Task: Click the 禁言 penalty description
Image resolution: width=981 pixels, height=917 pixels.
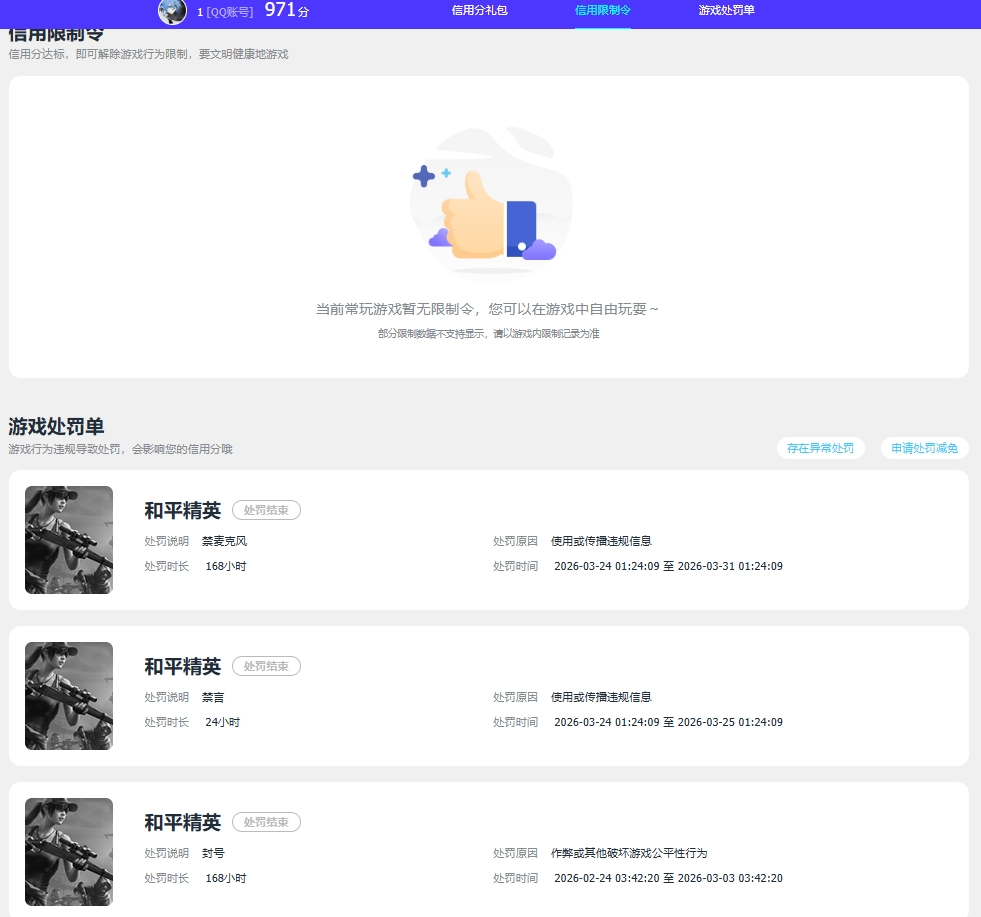Action: [213, 697]
